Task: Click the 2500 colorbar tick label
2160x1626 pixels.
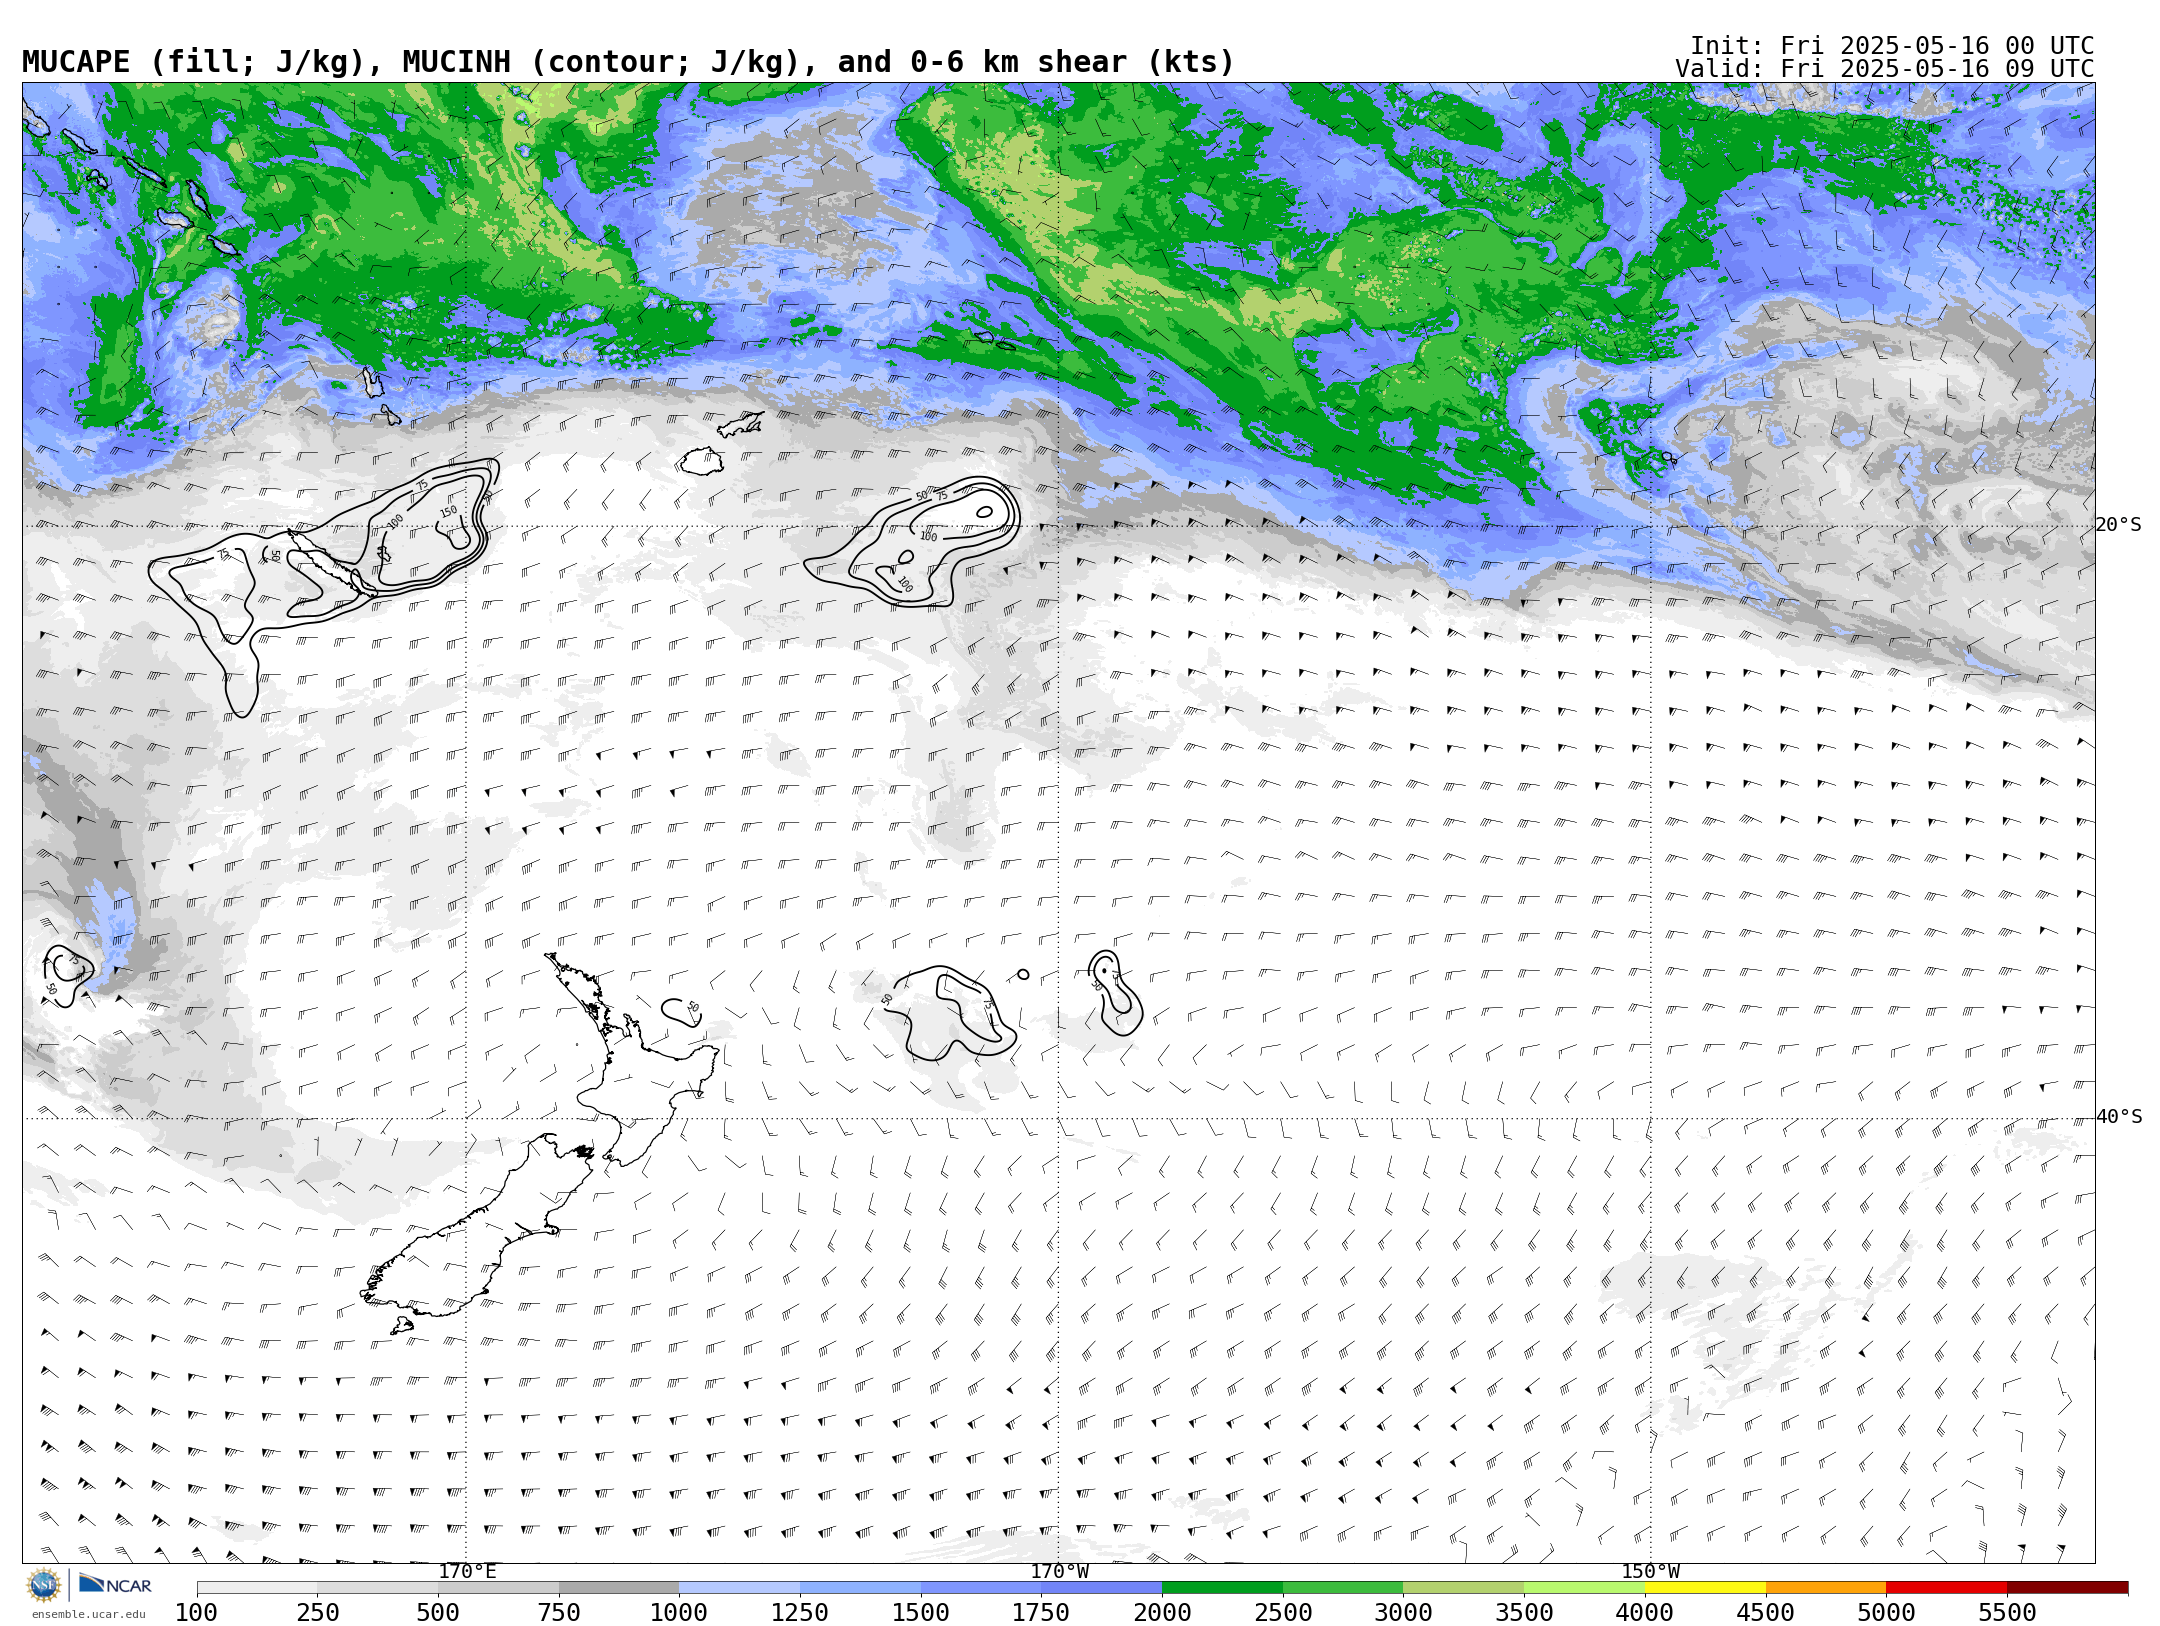Action: tap(1283, 1613)
